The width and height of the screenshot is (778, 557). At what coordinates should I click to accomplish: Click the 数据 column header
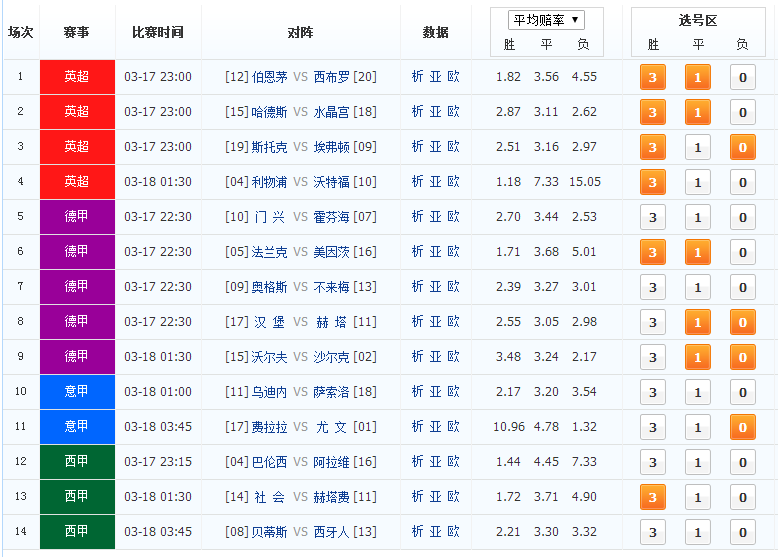click(x=435, y=33)
